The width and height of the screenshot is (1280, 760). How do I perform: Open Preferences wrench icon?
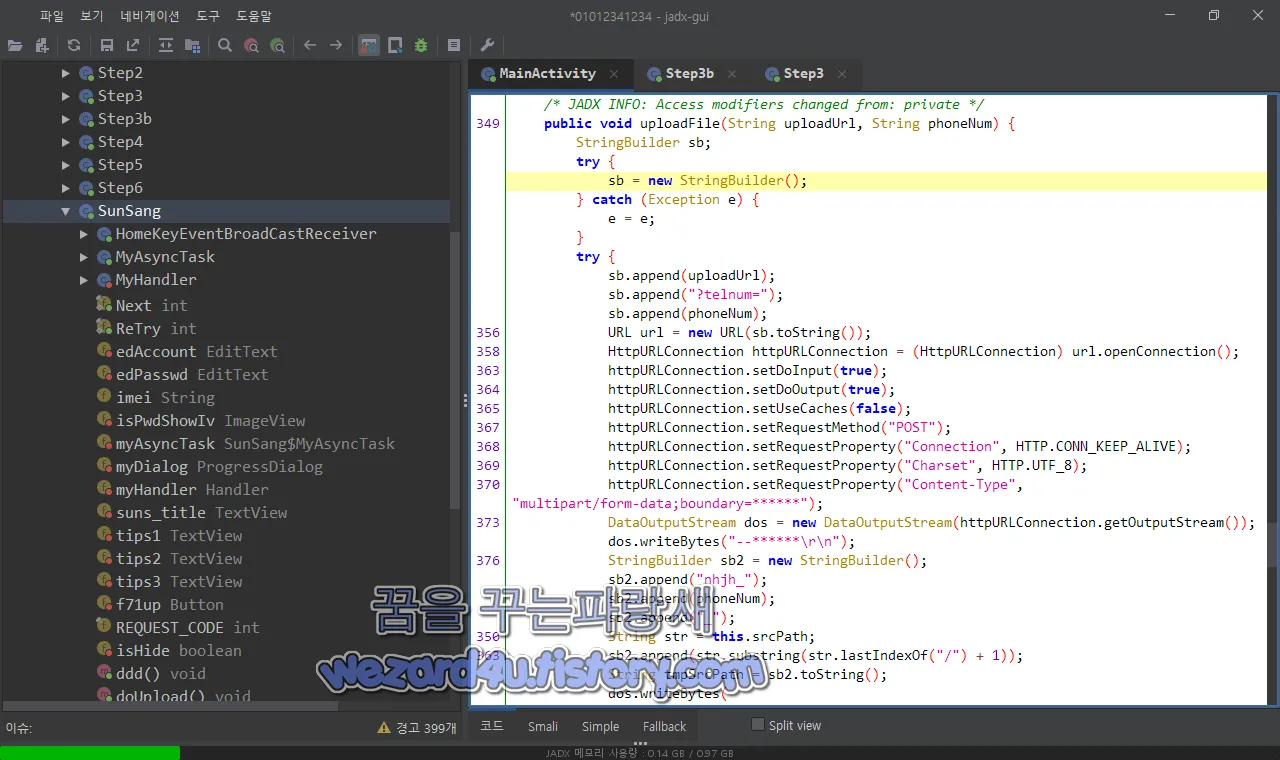coord(487,45)
